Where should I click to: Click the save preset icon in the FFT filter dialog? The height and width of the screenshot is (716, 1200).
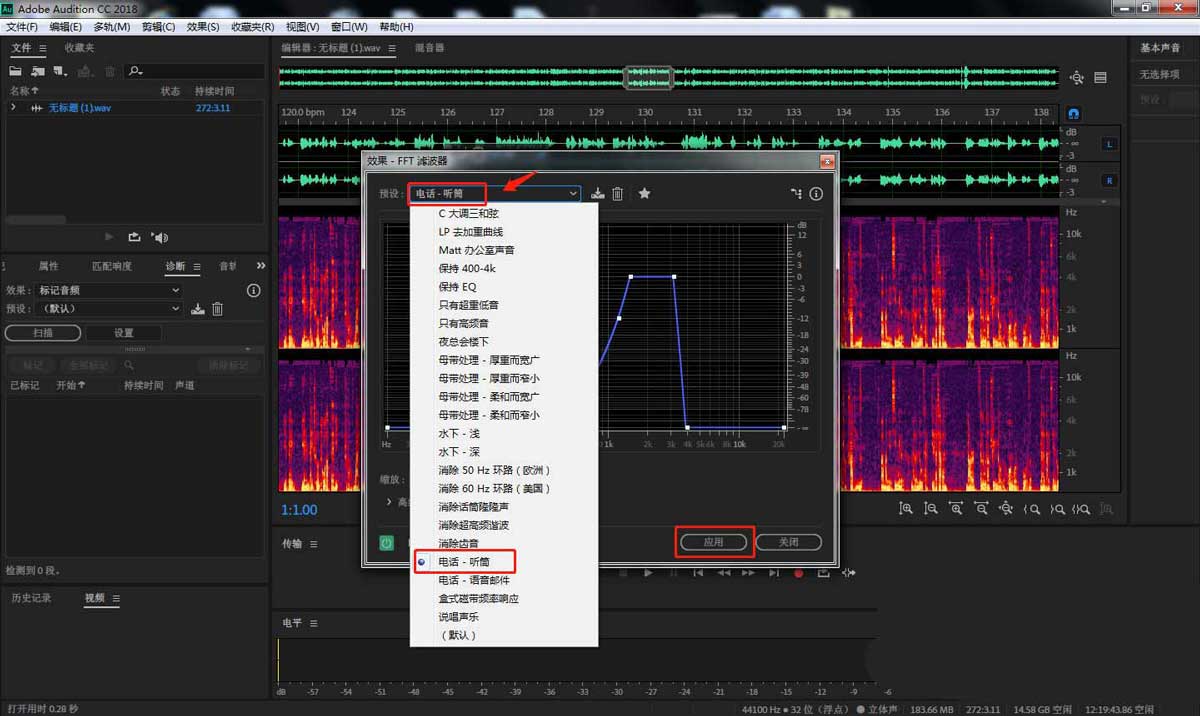click(598, 194)
